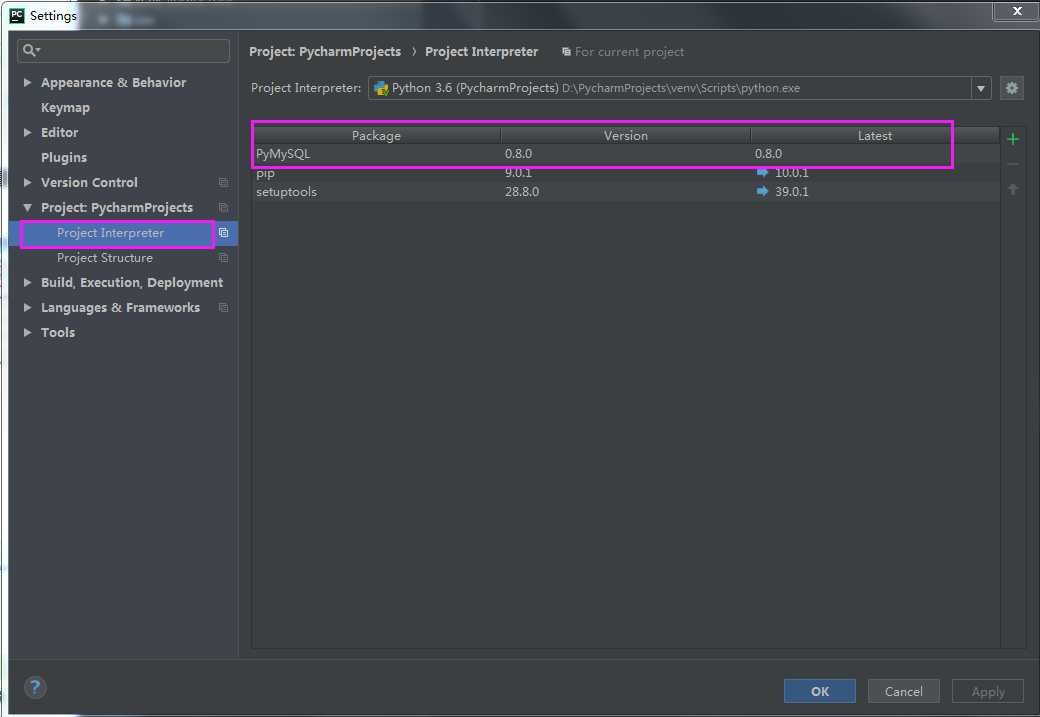
Task: Select Version Control label
Action: pos(89,182)
